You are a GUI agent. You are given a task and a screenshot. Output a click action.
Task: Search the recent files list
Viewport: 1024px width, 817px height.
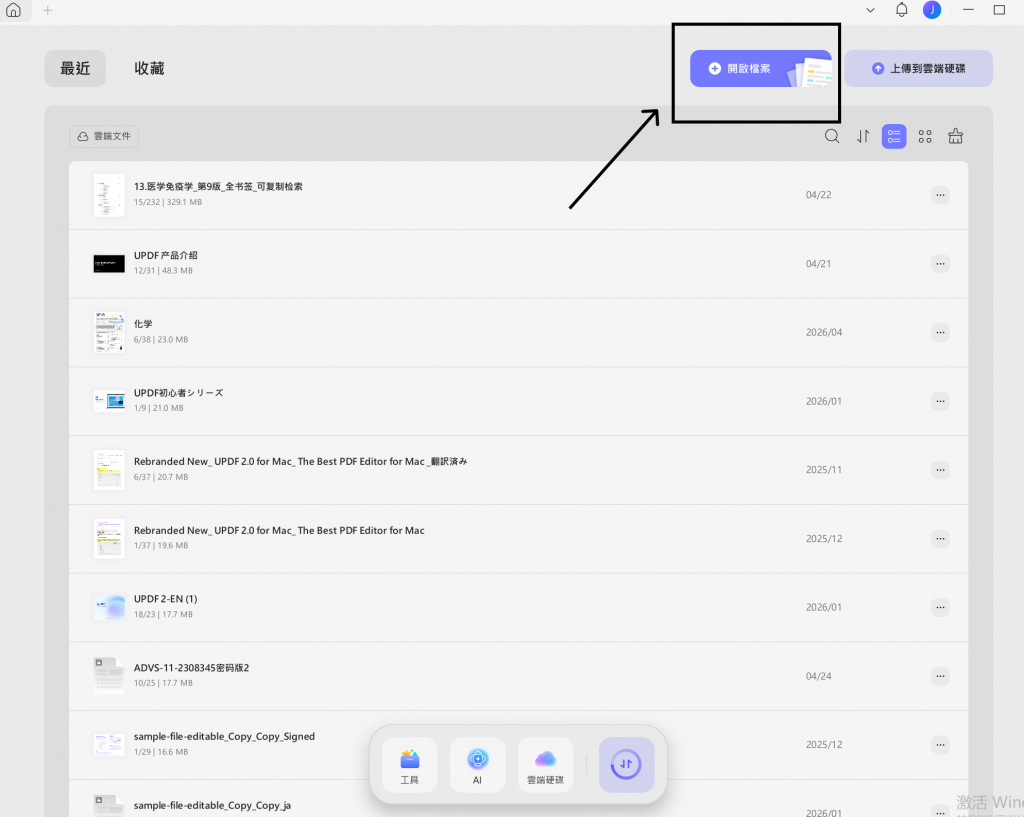coord(831,136)
